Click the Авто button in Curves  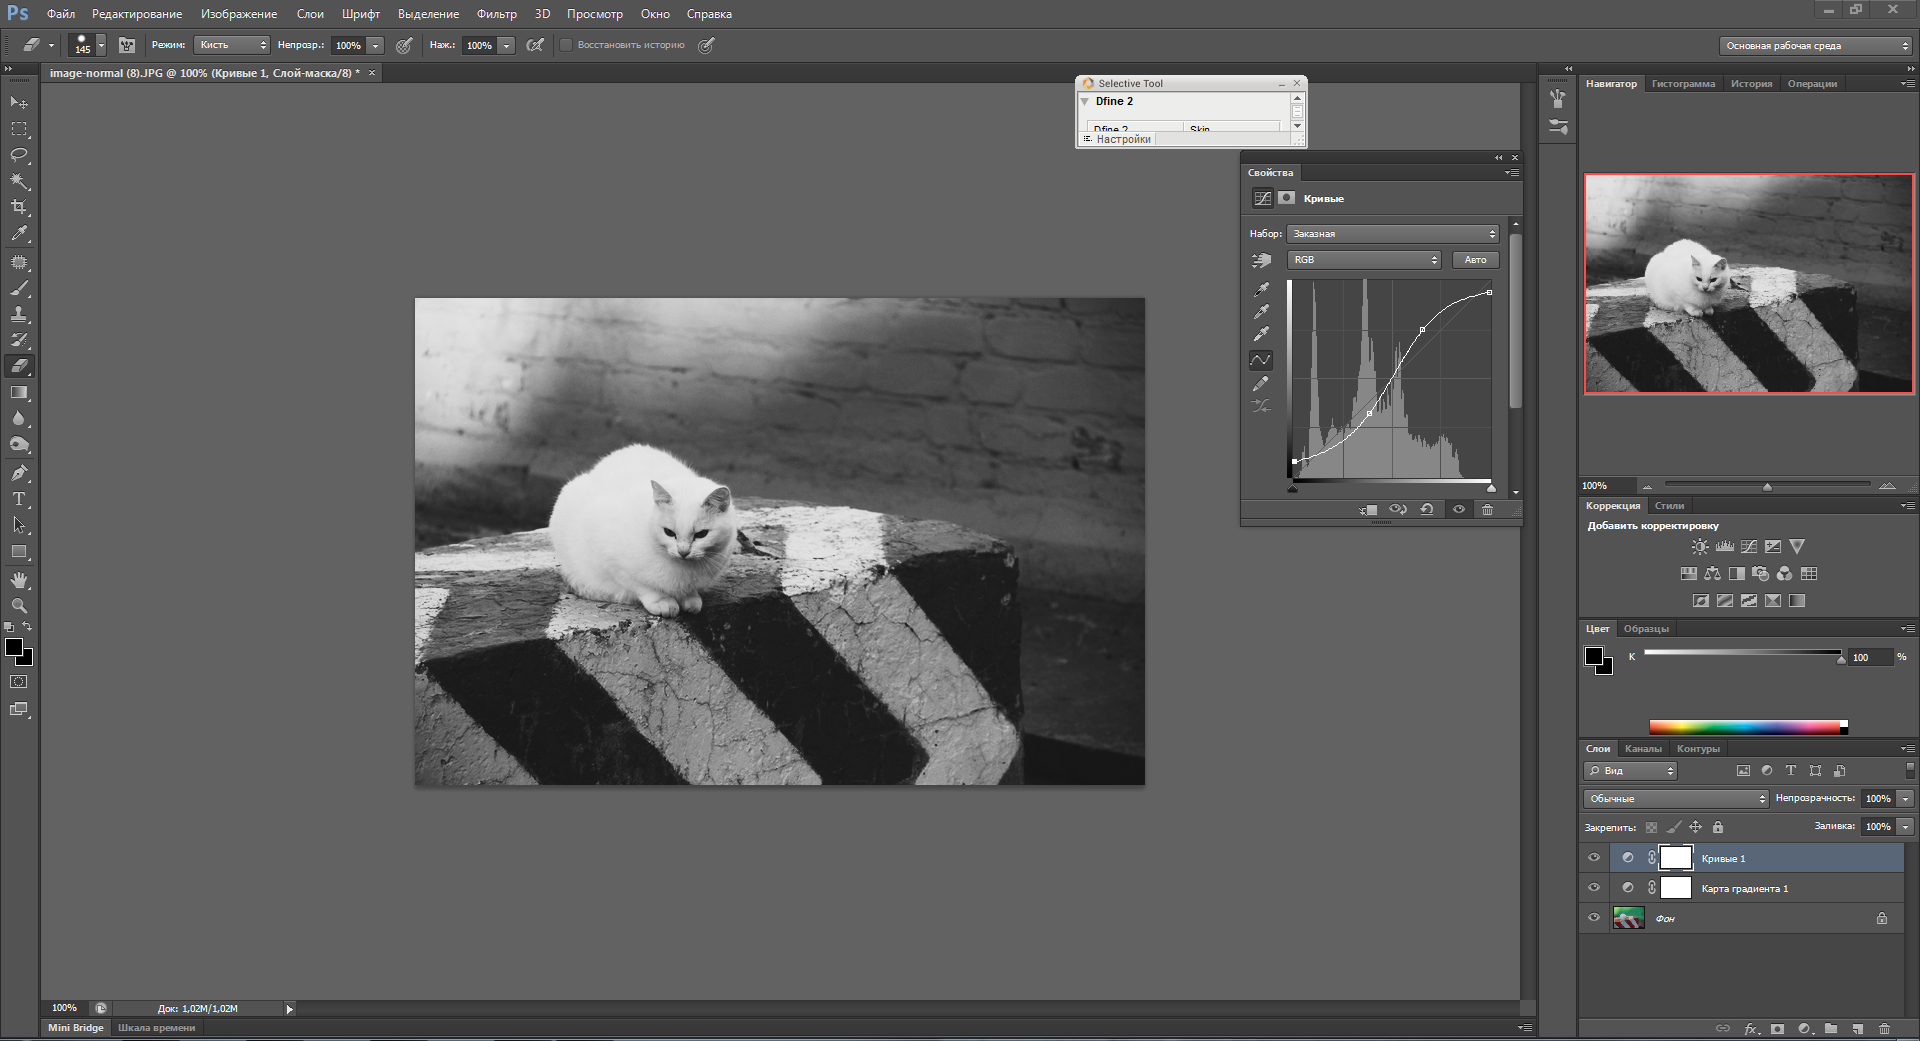pos(1475,260)
